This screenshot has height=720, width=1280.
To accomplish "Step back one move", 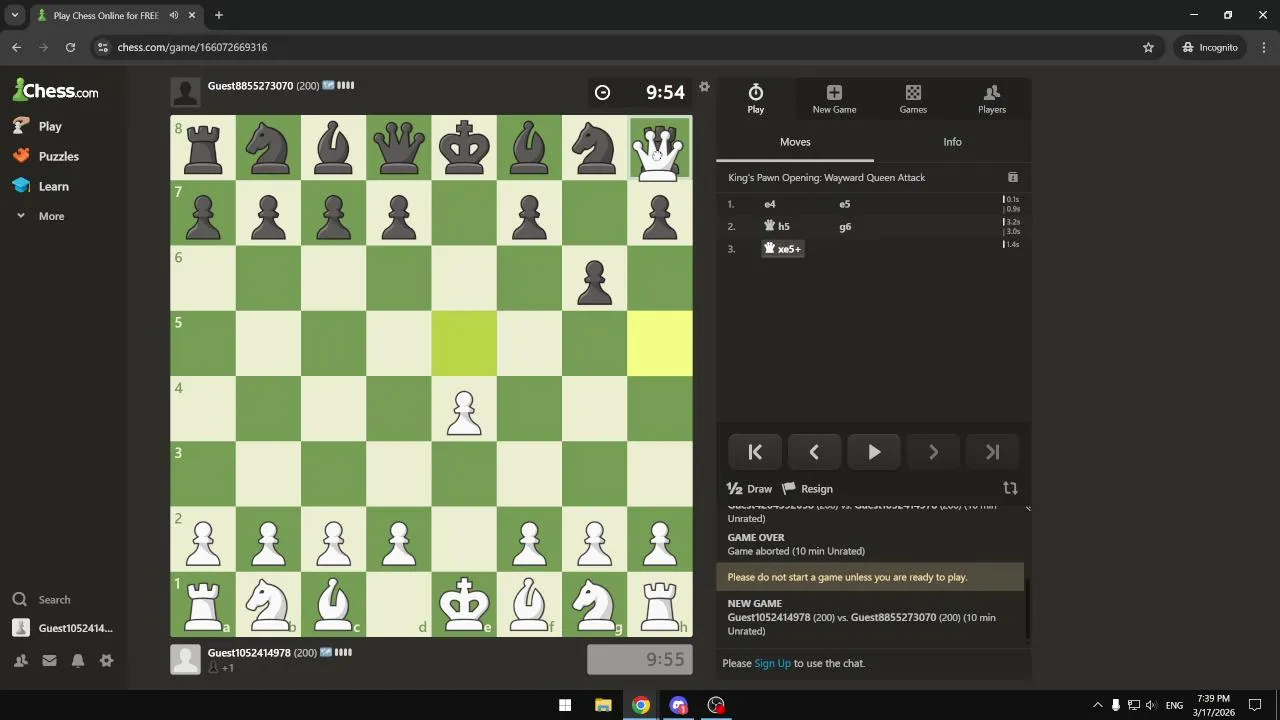I will click(x=814, y=452).
